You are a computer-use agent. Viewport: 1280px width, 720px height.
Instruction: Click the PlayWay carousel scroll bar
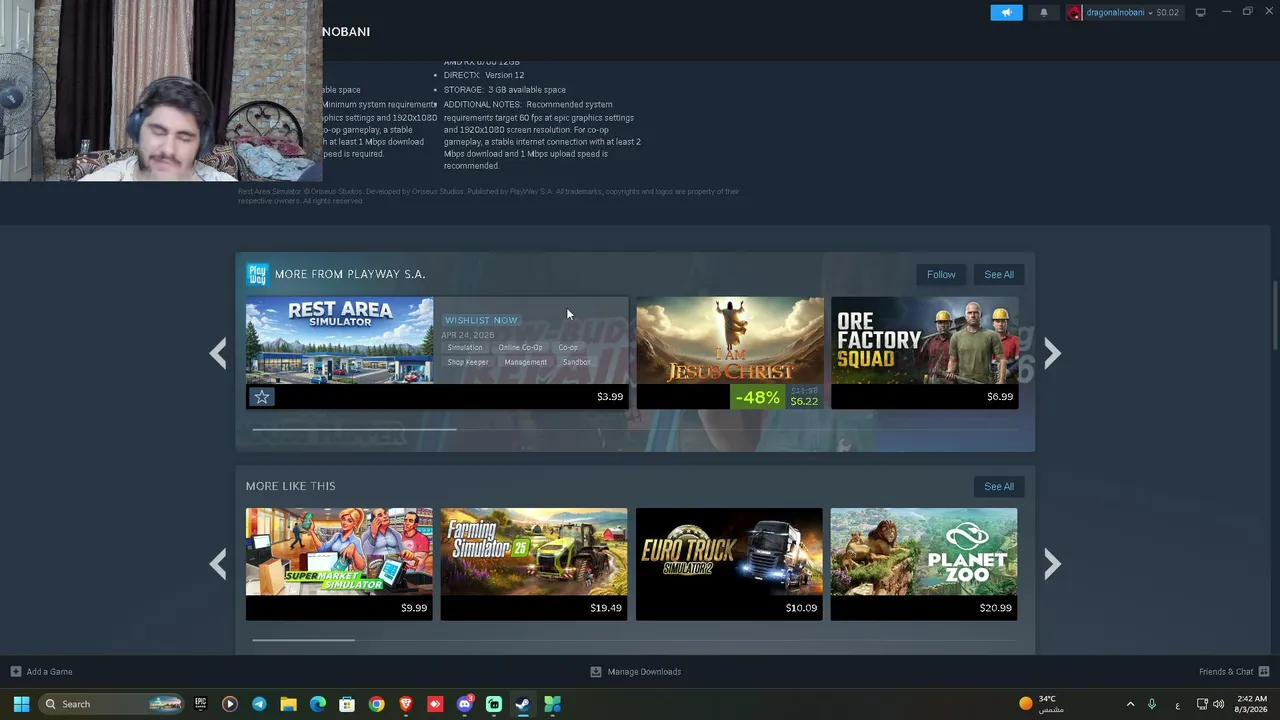tap(354, 429)
